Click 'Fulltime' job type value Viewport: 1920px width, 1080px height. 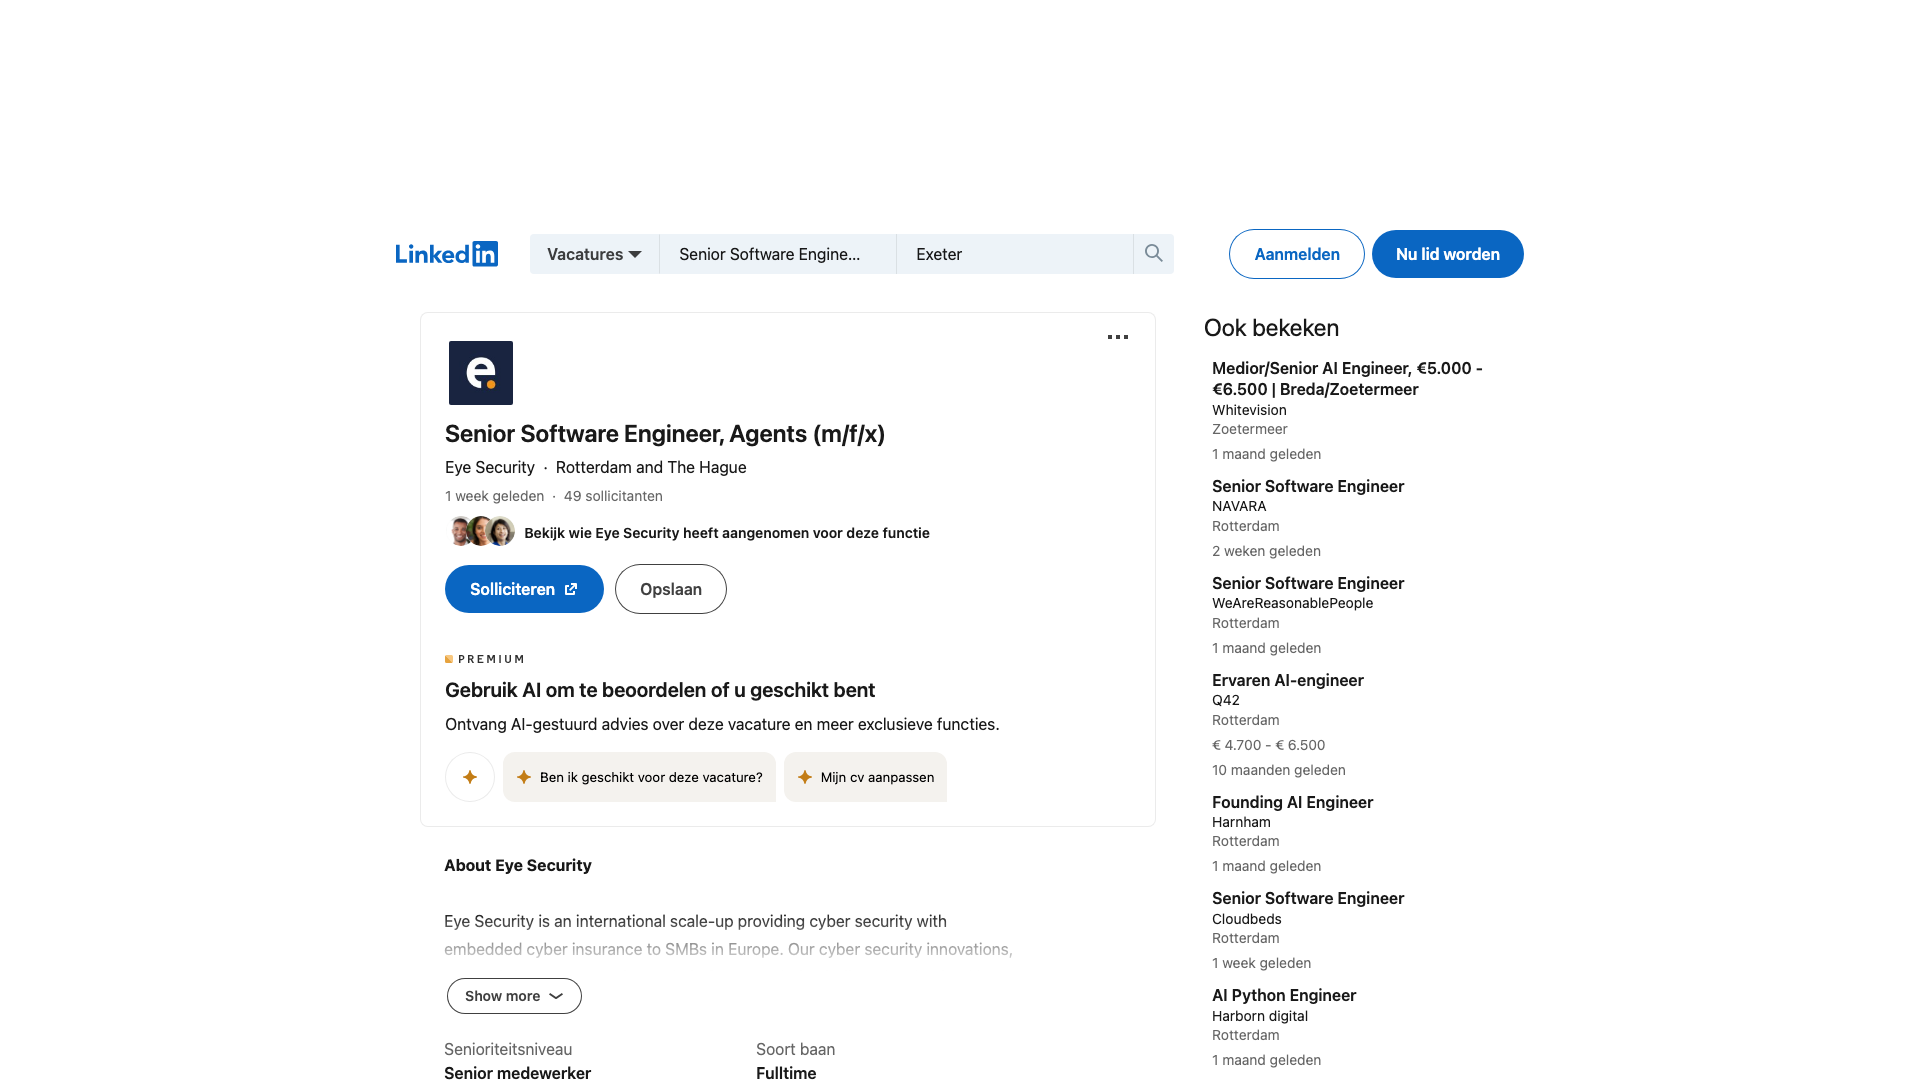(786, 1072)
